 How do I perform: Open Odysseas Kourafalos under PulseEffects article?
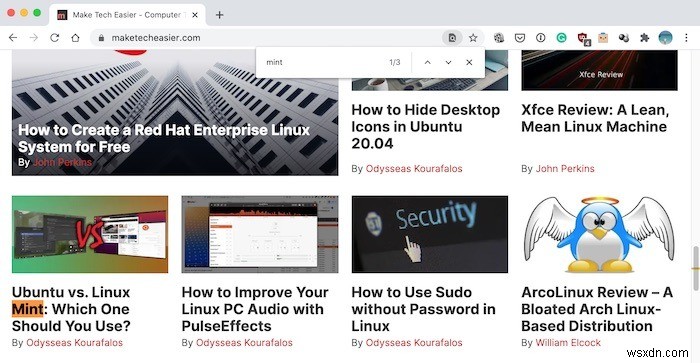coord(244,343)
